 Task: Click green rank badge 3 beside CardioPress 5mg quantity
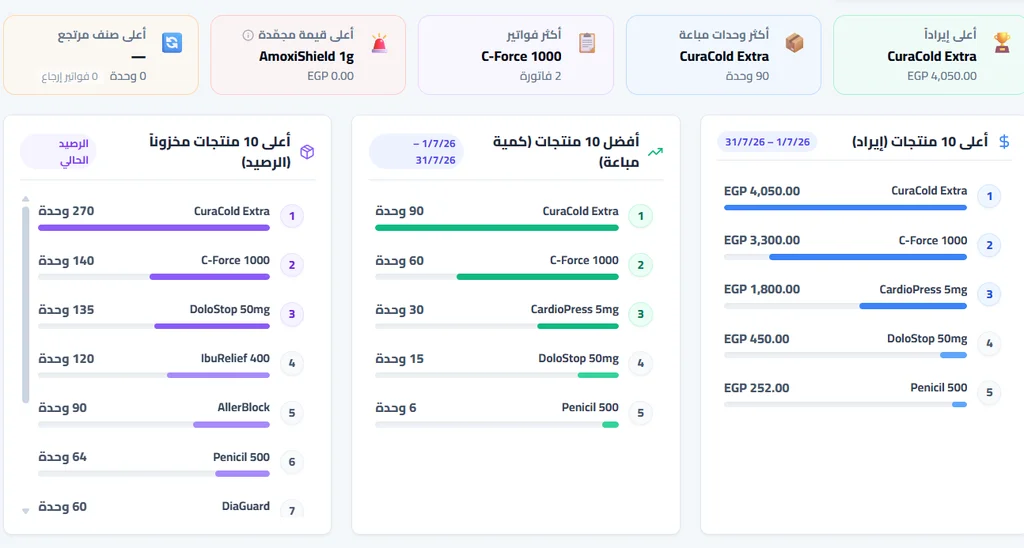tap(640, 314)
